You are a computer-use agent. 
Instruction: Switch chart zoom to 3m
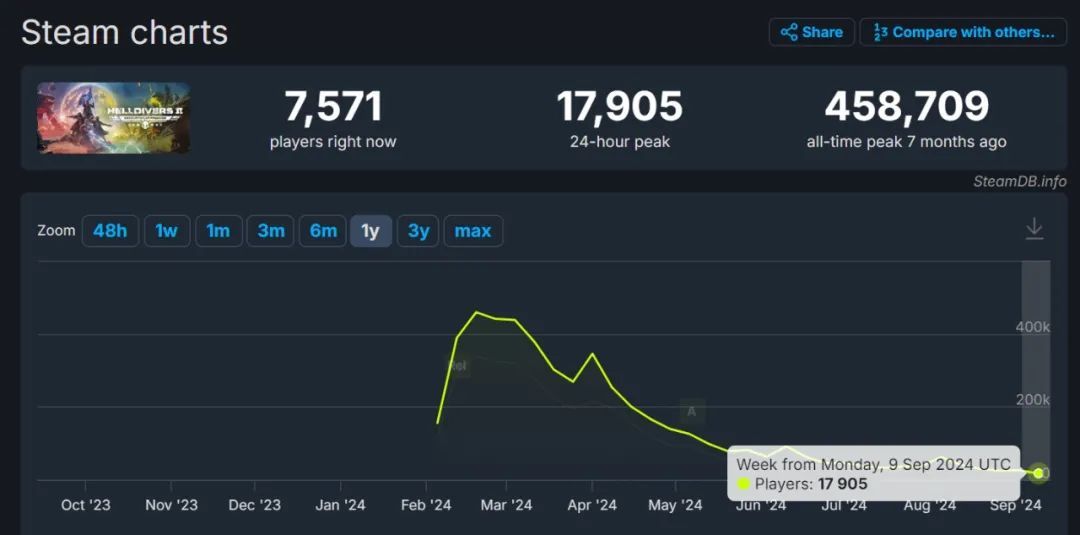tap(271, 231)
